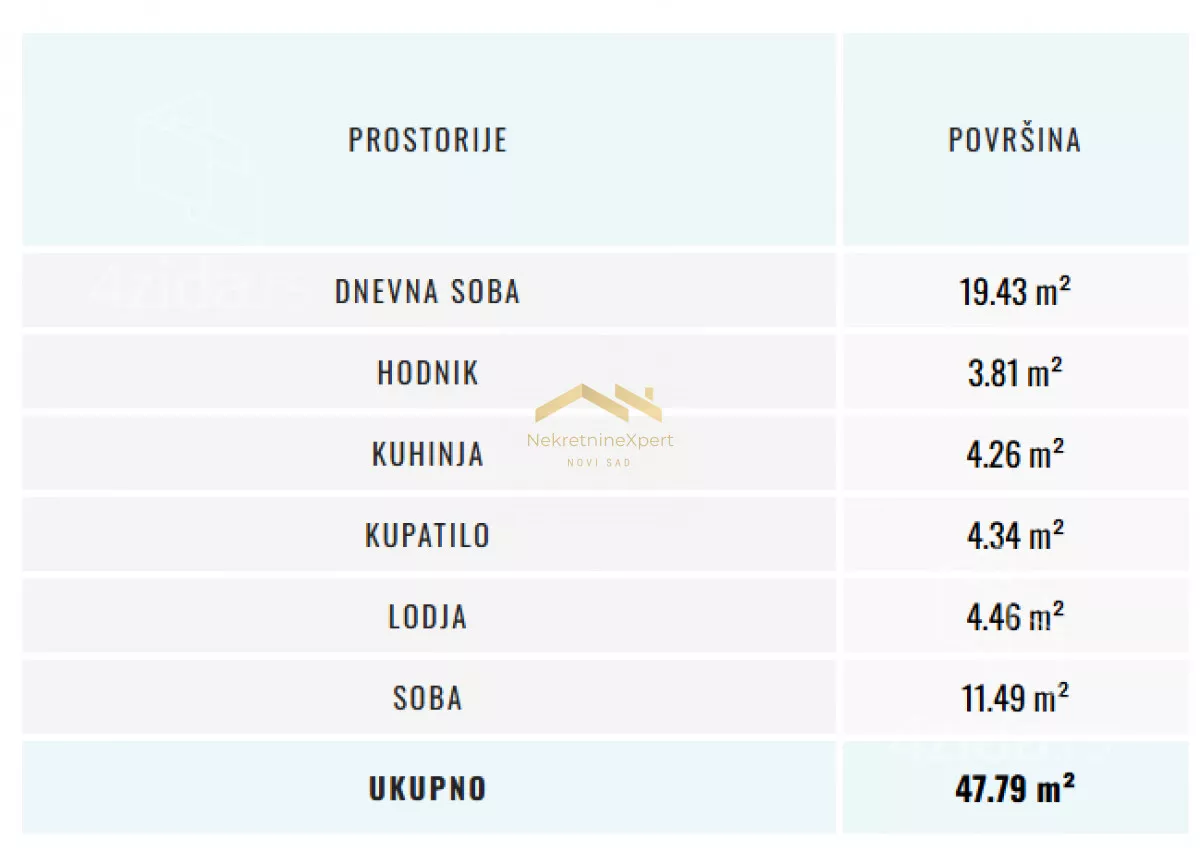Viewport: 1200px width, 852px height.
Task: Click the SOBA row label
Action: click(x=428, y=697)
